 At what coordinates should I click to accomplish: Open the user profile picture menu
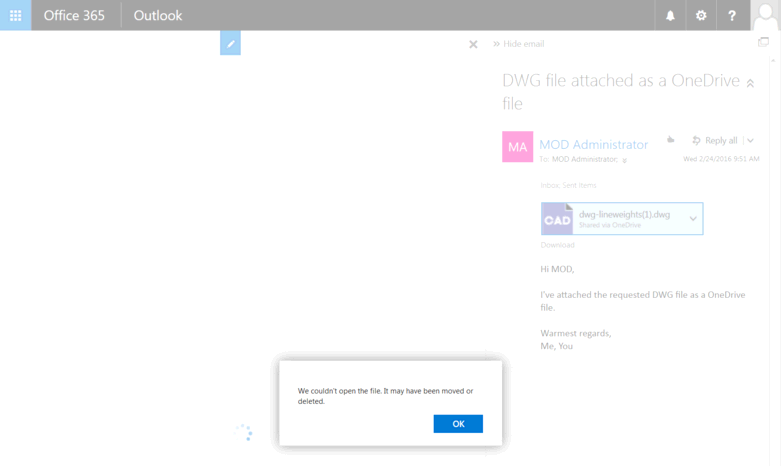point(765,15)
